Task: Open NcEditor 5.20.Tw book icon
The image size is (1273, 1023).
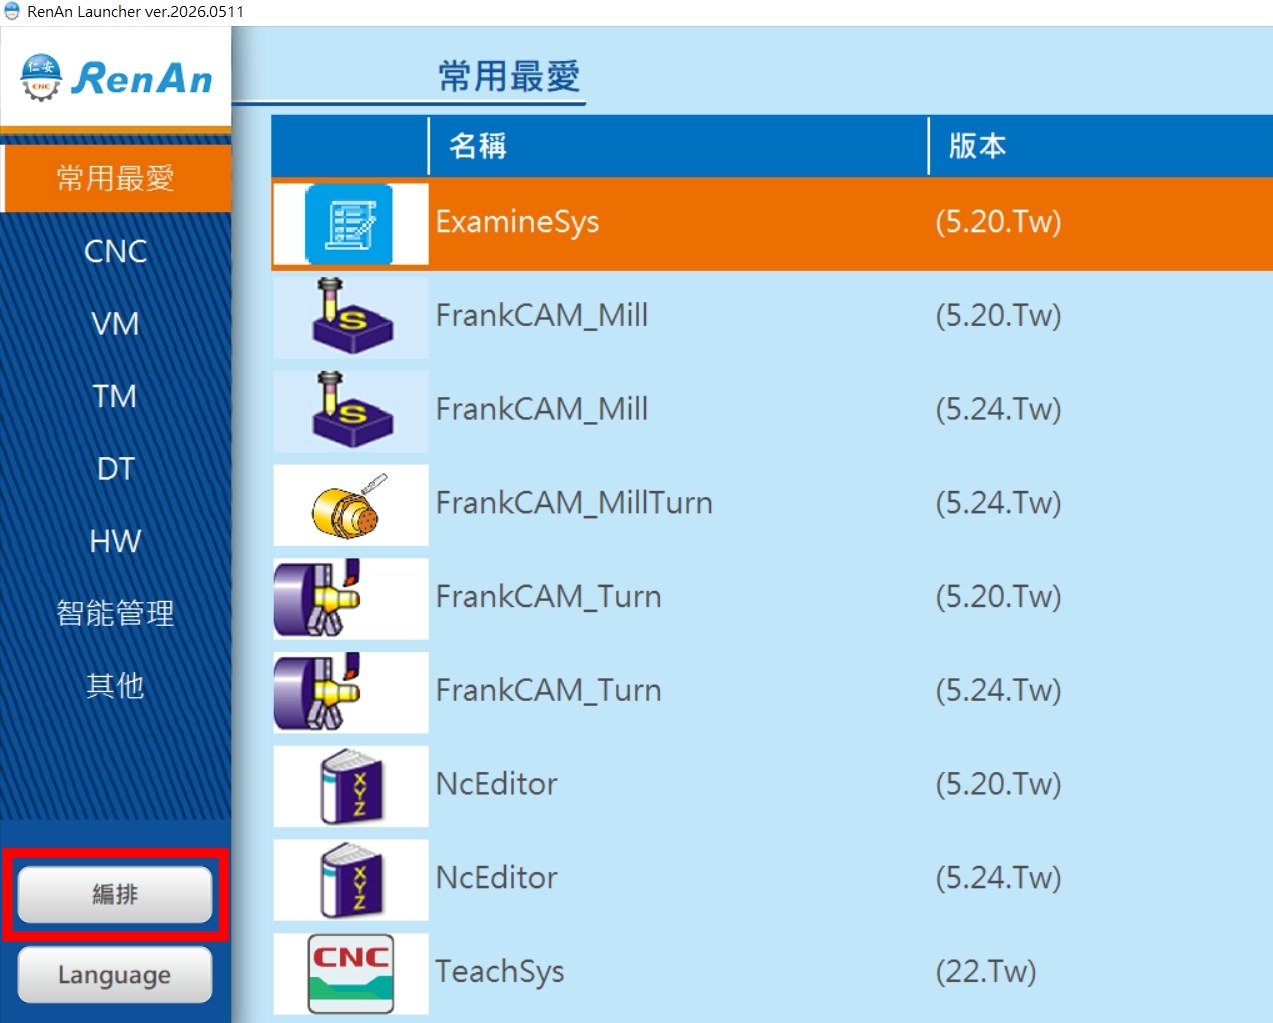Action: point(351,786)
